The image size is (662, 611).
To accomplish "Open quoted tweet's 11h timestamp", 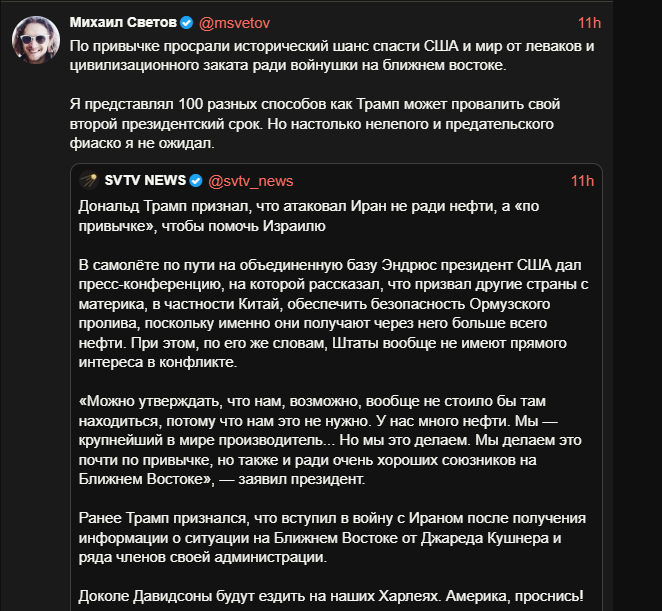I will (582, 181).
